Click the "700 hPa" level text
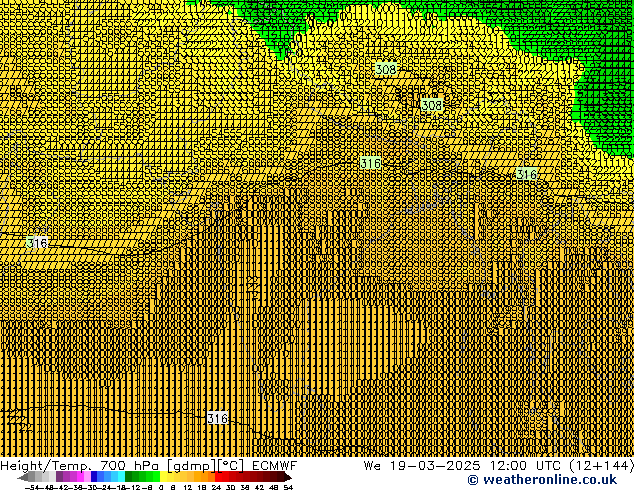The width and height of the screenshot is (634, 490). coord(132,466)
